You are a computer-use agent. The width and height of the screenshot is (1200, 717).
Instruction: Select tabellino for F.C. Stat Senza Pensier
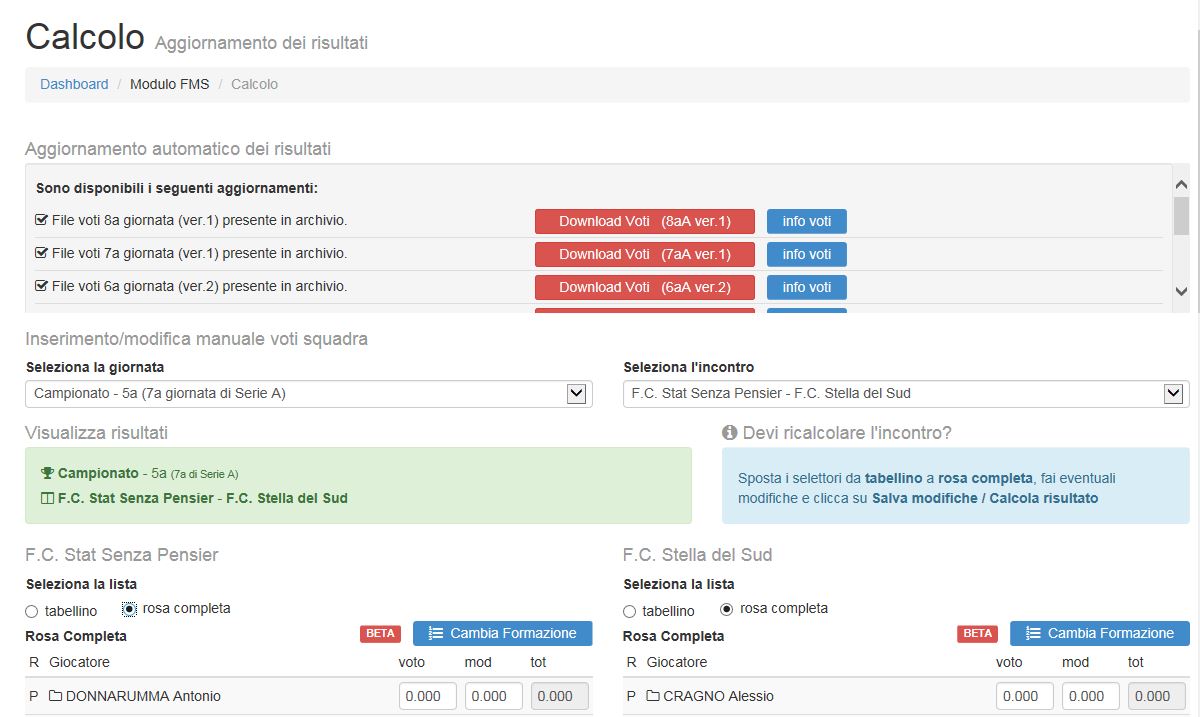[x=32, y=611]
